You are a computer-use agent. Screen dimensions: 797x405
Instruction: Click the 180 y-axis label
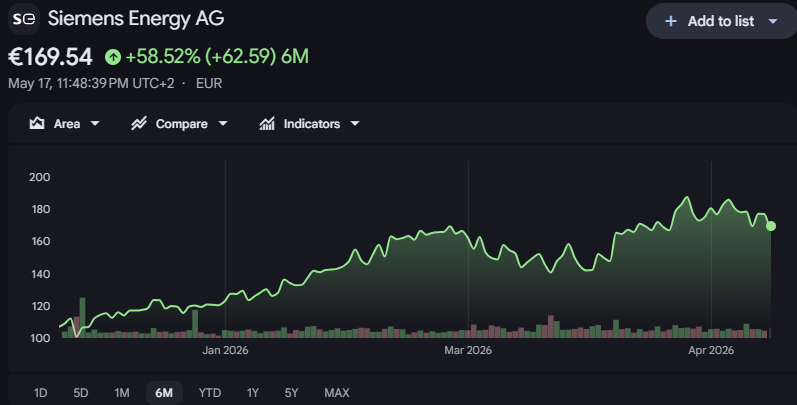point(40,209)
